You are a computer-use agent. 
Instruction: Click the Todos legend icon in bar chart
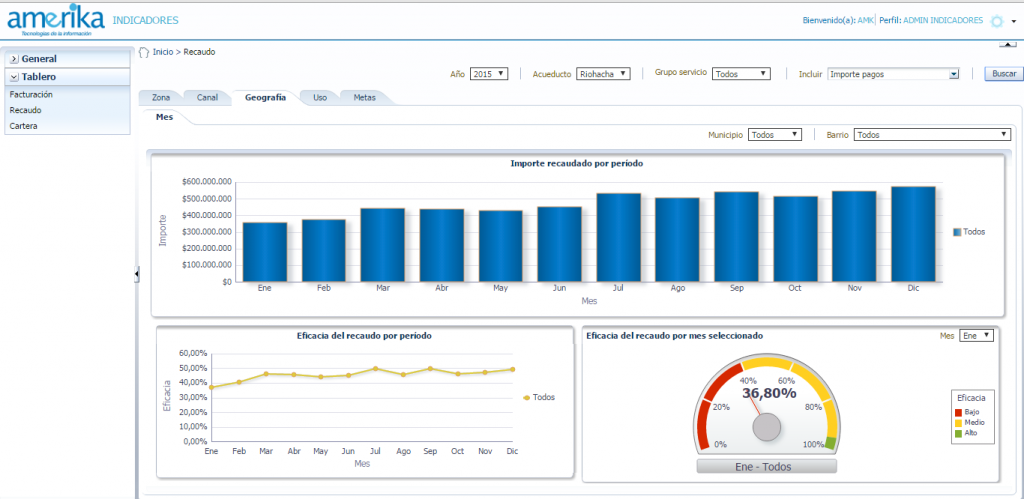point(957,231)
